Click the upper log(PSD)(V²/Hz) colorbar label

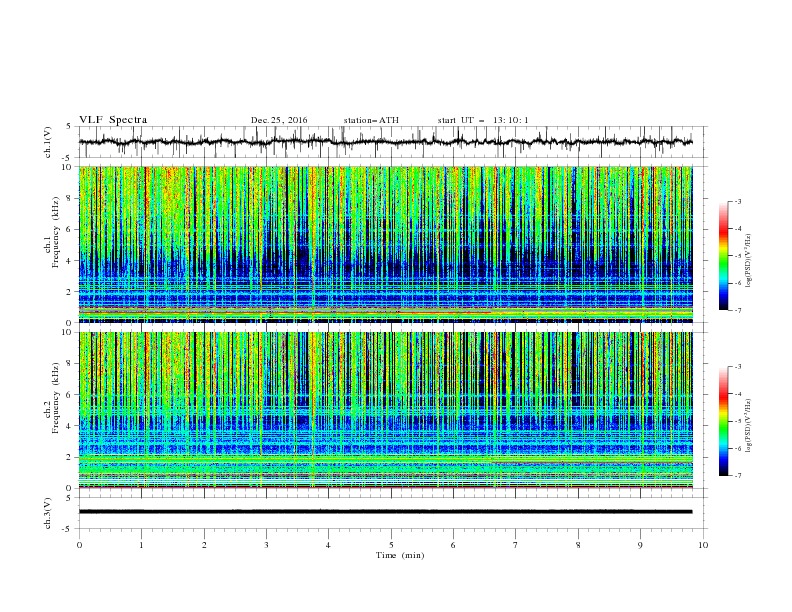click(748, 261)
